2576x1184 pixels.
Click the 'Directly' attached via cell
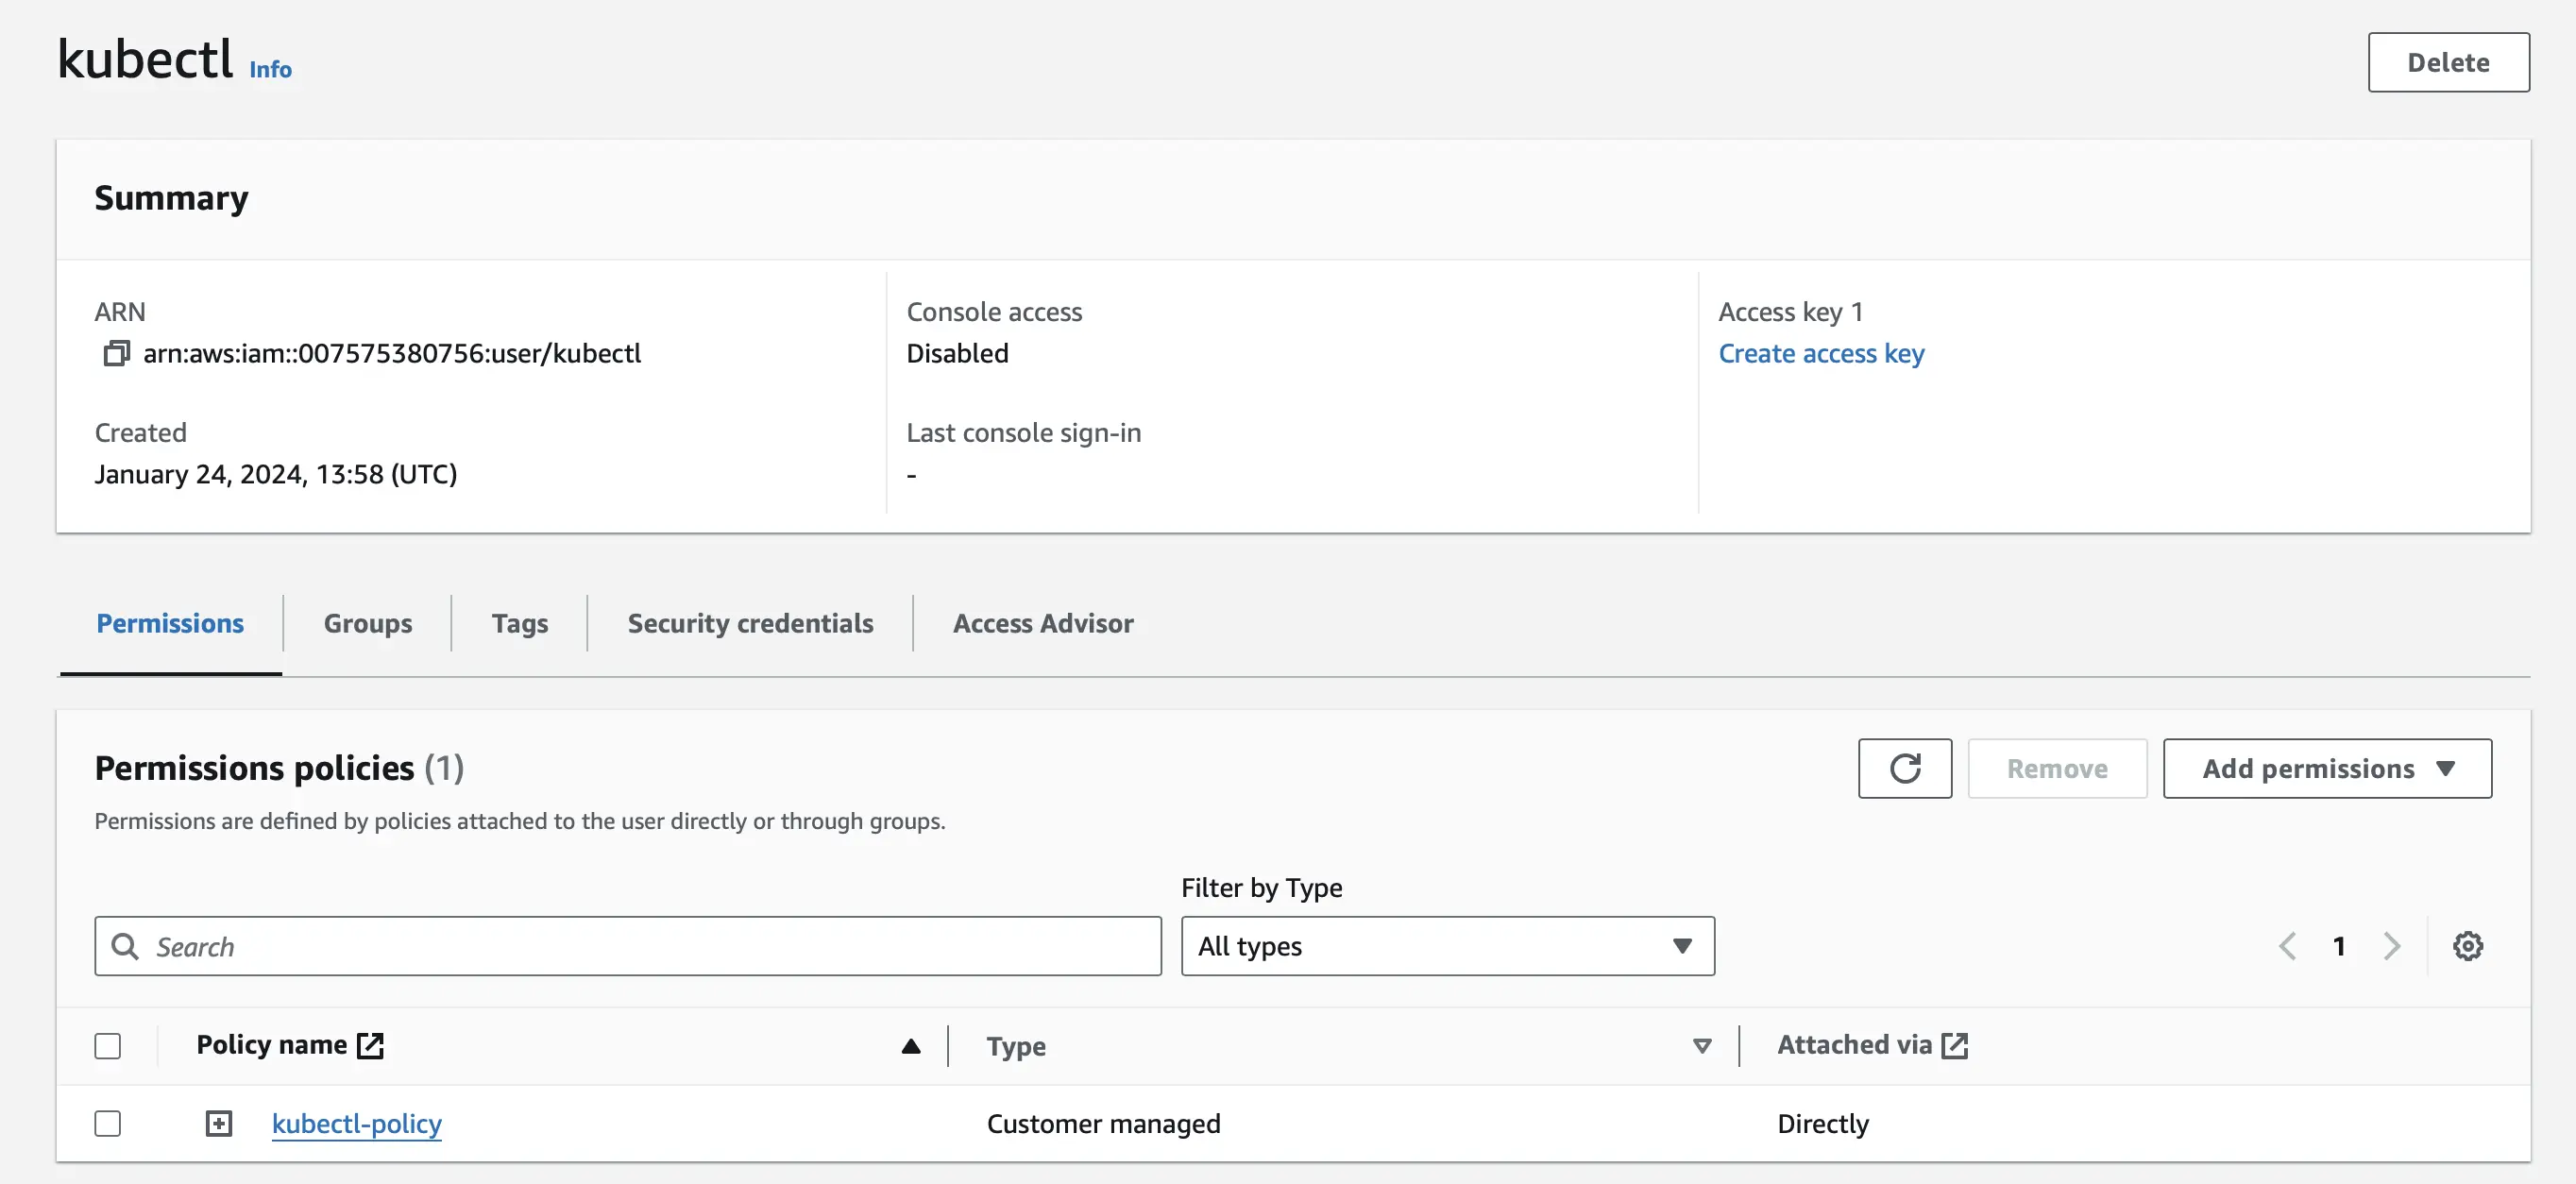point(1822,1123)
